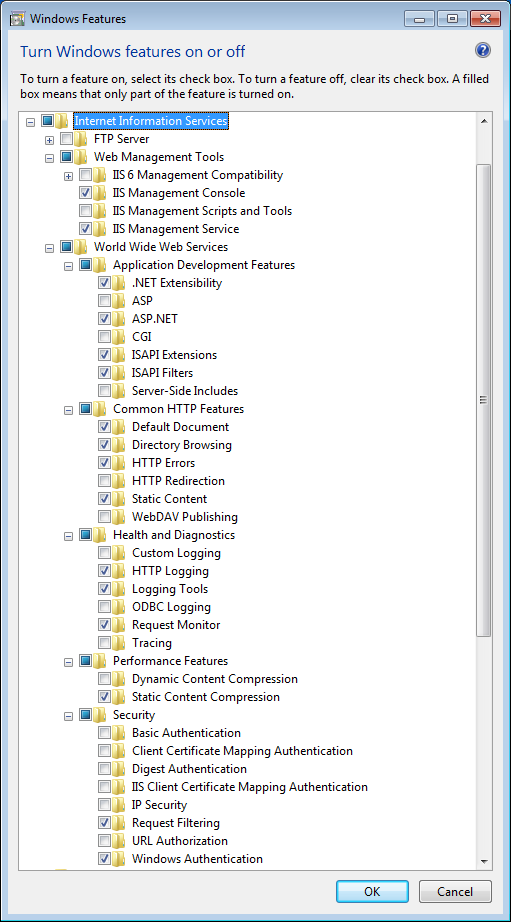The width and height of the screenshot is (511, 922).
Task: Collapse the Web Management Tools node
Action: pos(49,158)
